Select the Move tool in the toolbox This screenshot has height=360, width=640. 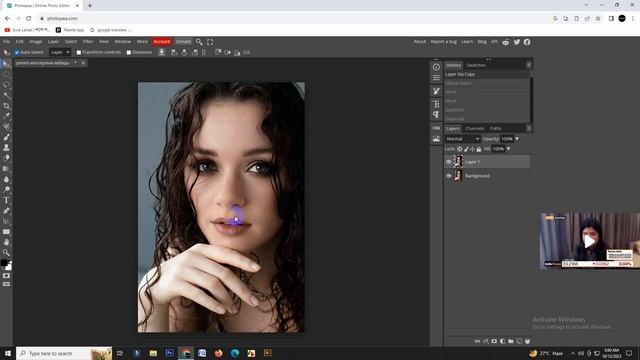click(x=6, y=64)
